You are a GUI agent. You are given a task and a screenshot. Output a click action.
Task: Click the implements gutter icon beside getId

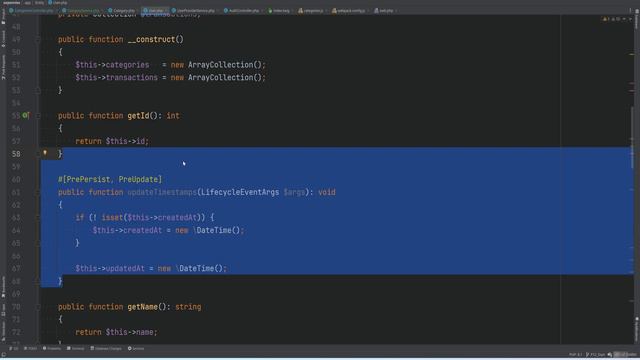25,116
